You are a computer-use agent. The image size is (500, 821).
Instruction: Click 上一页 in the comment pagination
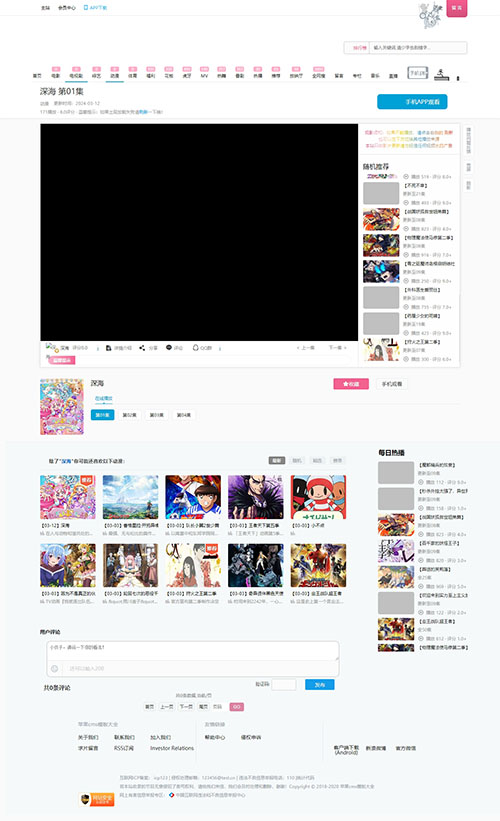(166, 707)
